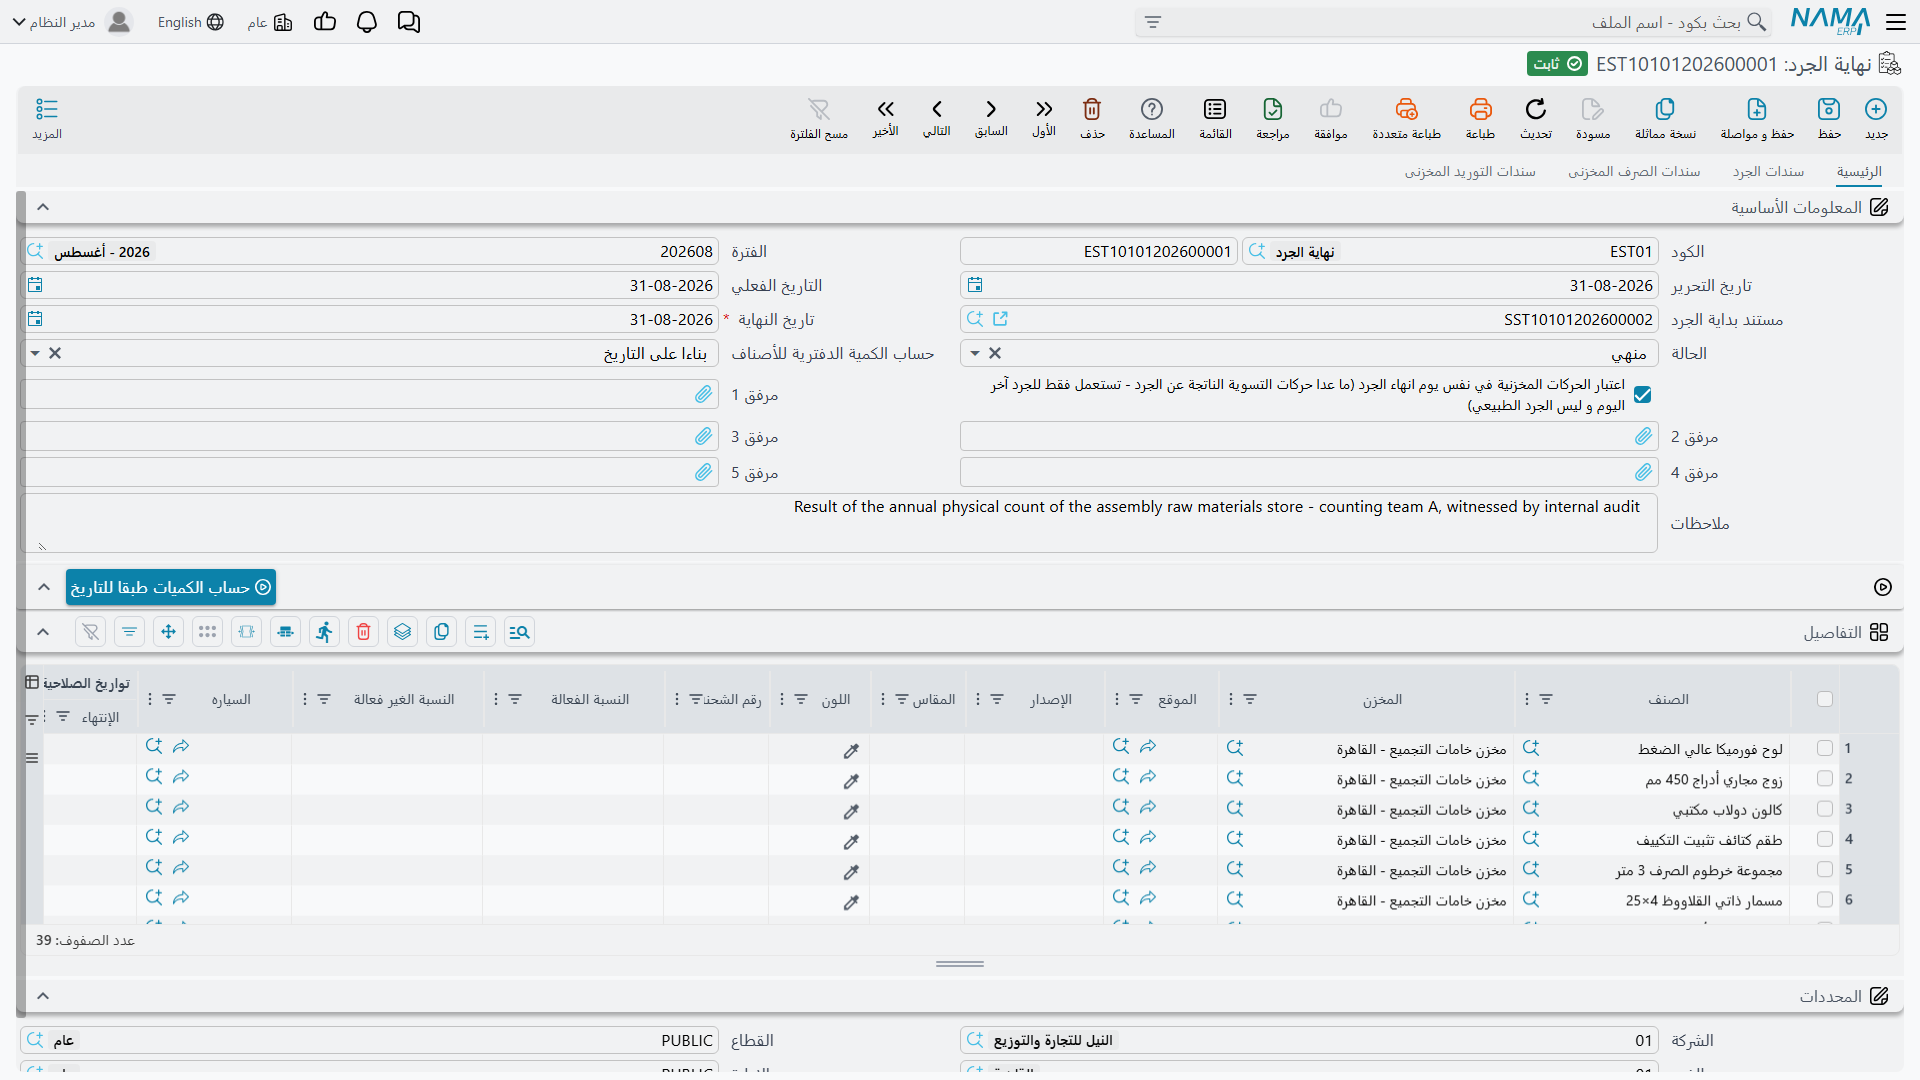Click the details grid delete-row icon
Screen dimensions: 1920x1080
[364, 632]
